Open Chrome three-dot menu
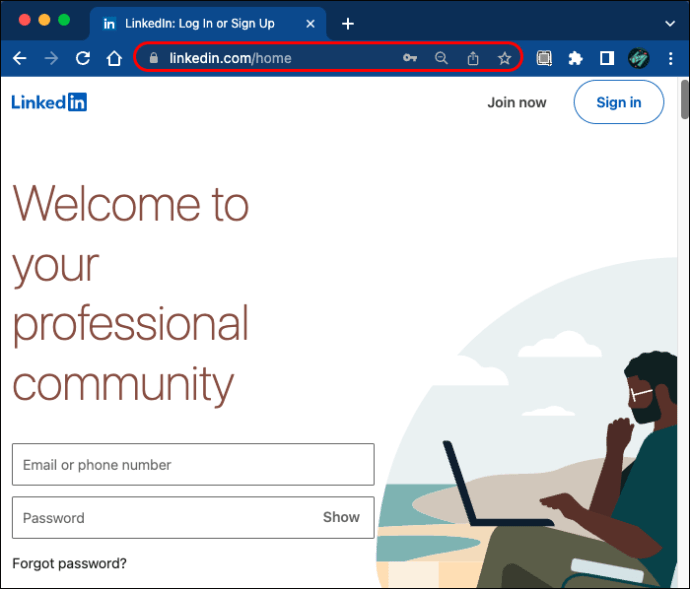This screenshot has width=690, height=589. tap(670, 58)
